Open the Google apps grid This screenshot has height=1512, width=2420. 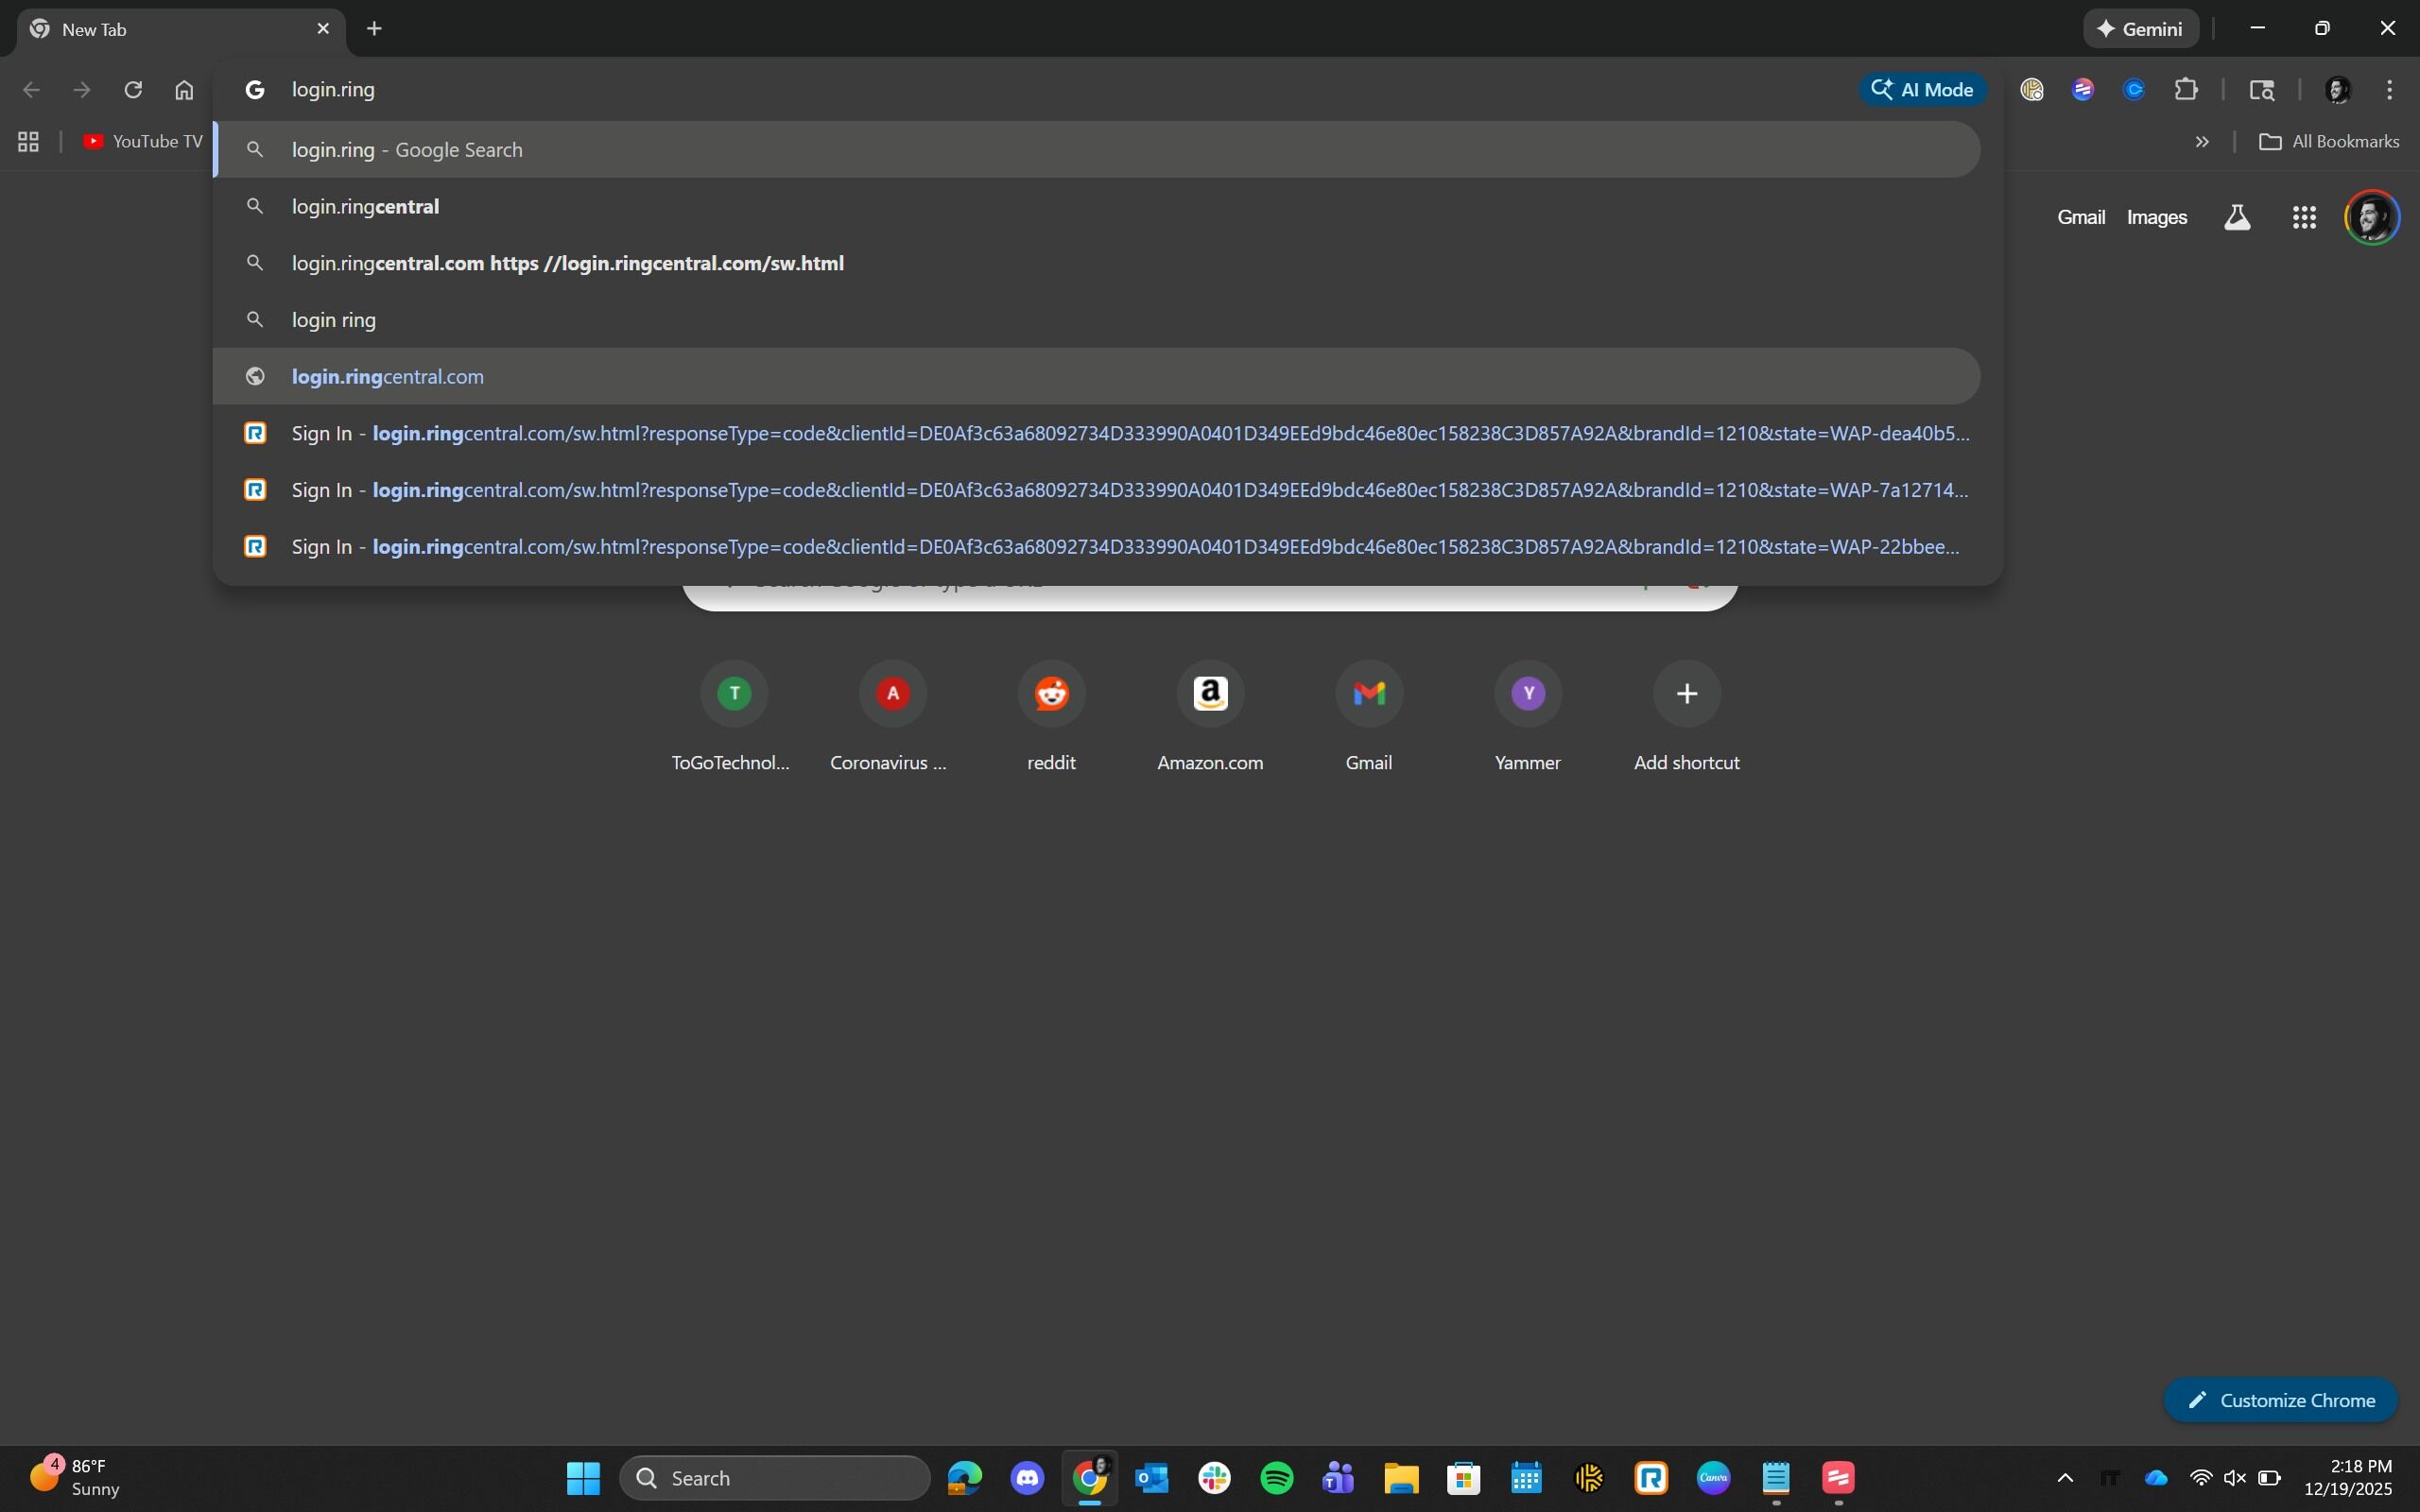coord(2304,218)
